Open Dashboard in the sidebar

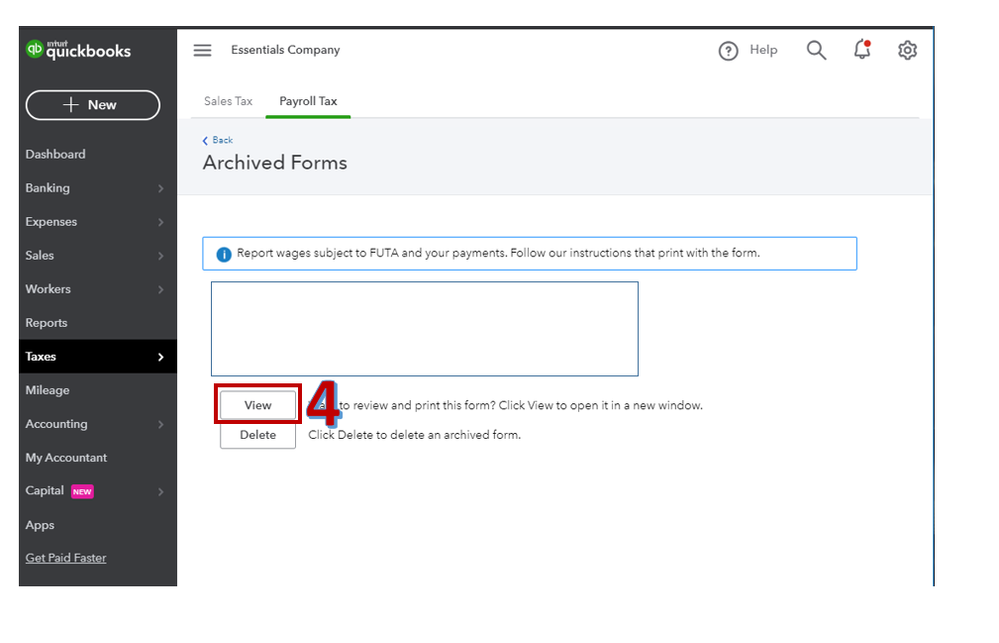(55, 154)
